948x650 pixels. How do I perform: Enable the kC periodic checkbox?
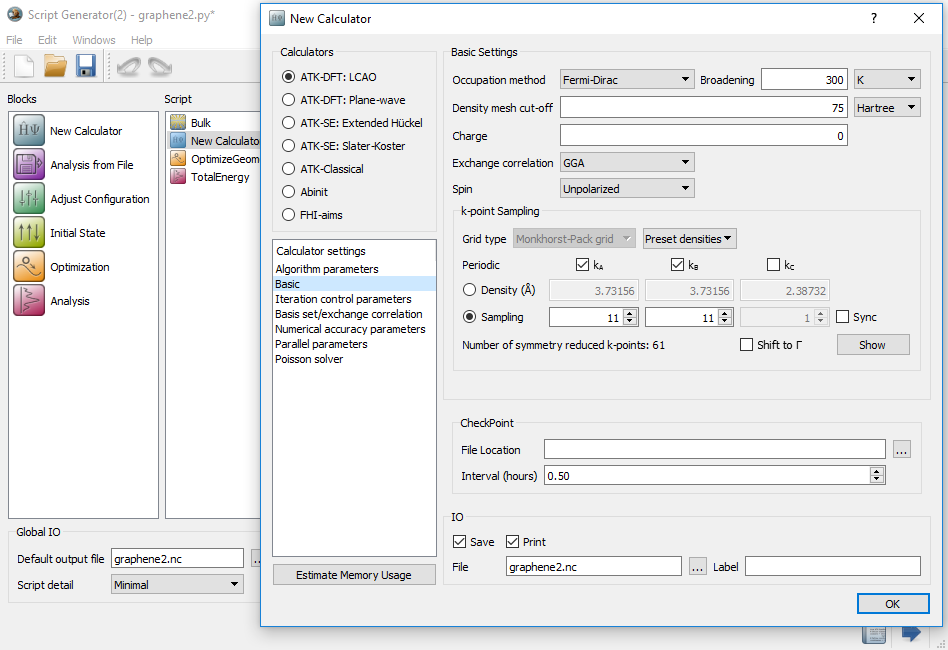click(x=773, y=264)
